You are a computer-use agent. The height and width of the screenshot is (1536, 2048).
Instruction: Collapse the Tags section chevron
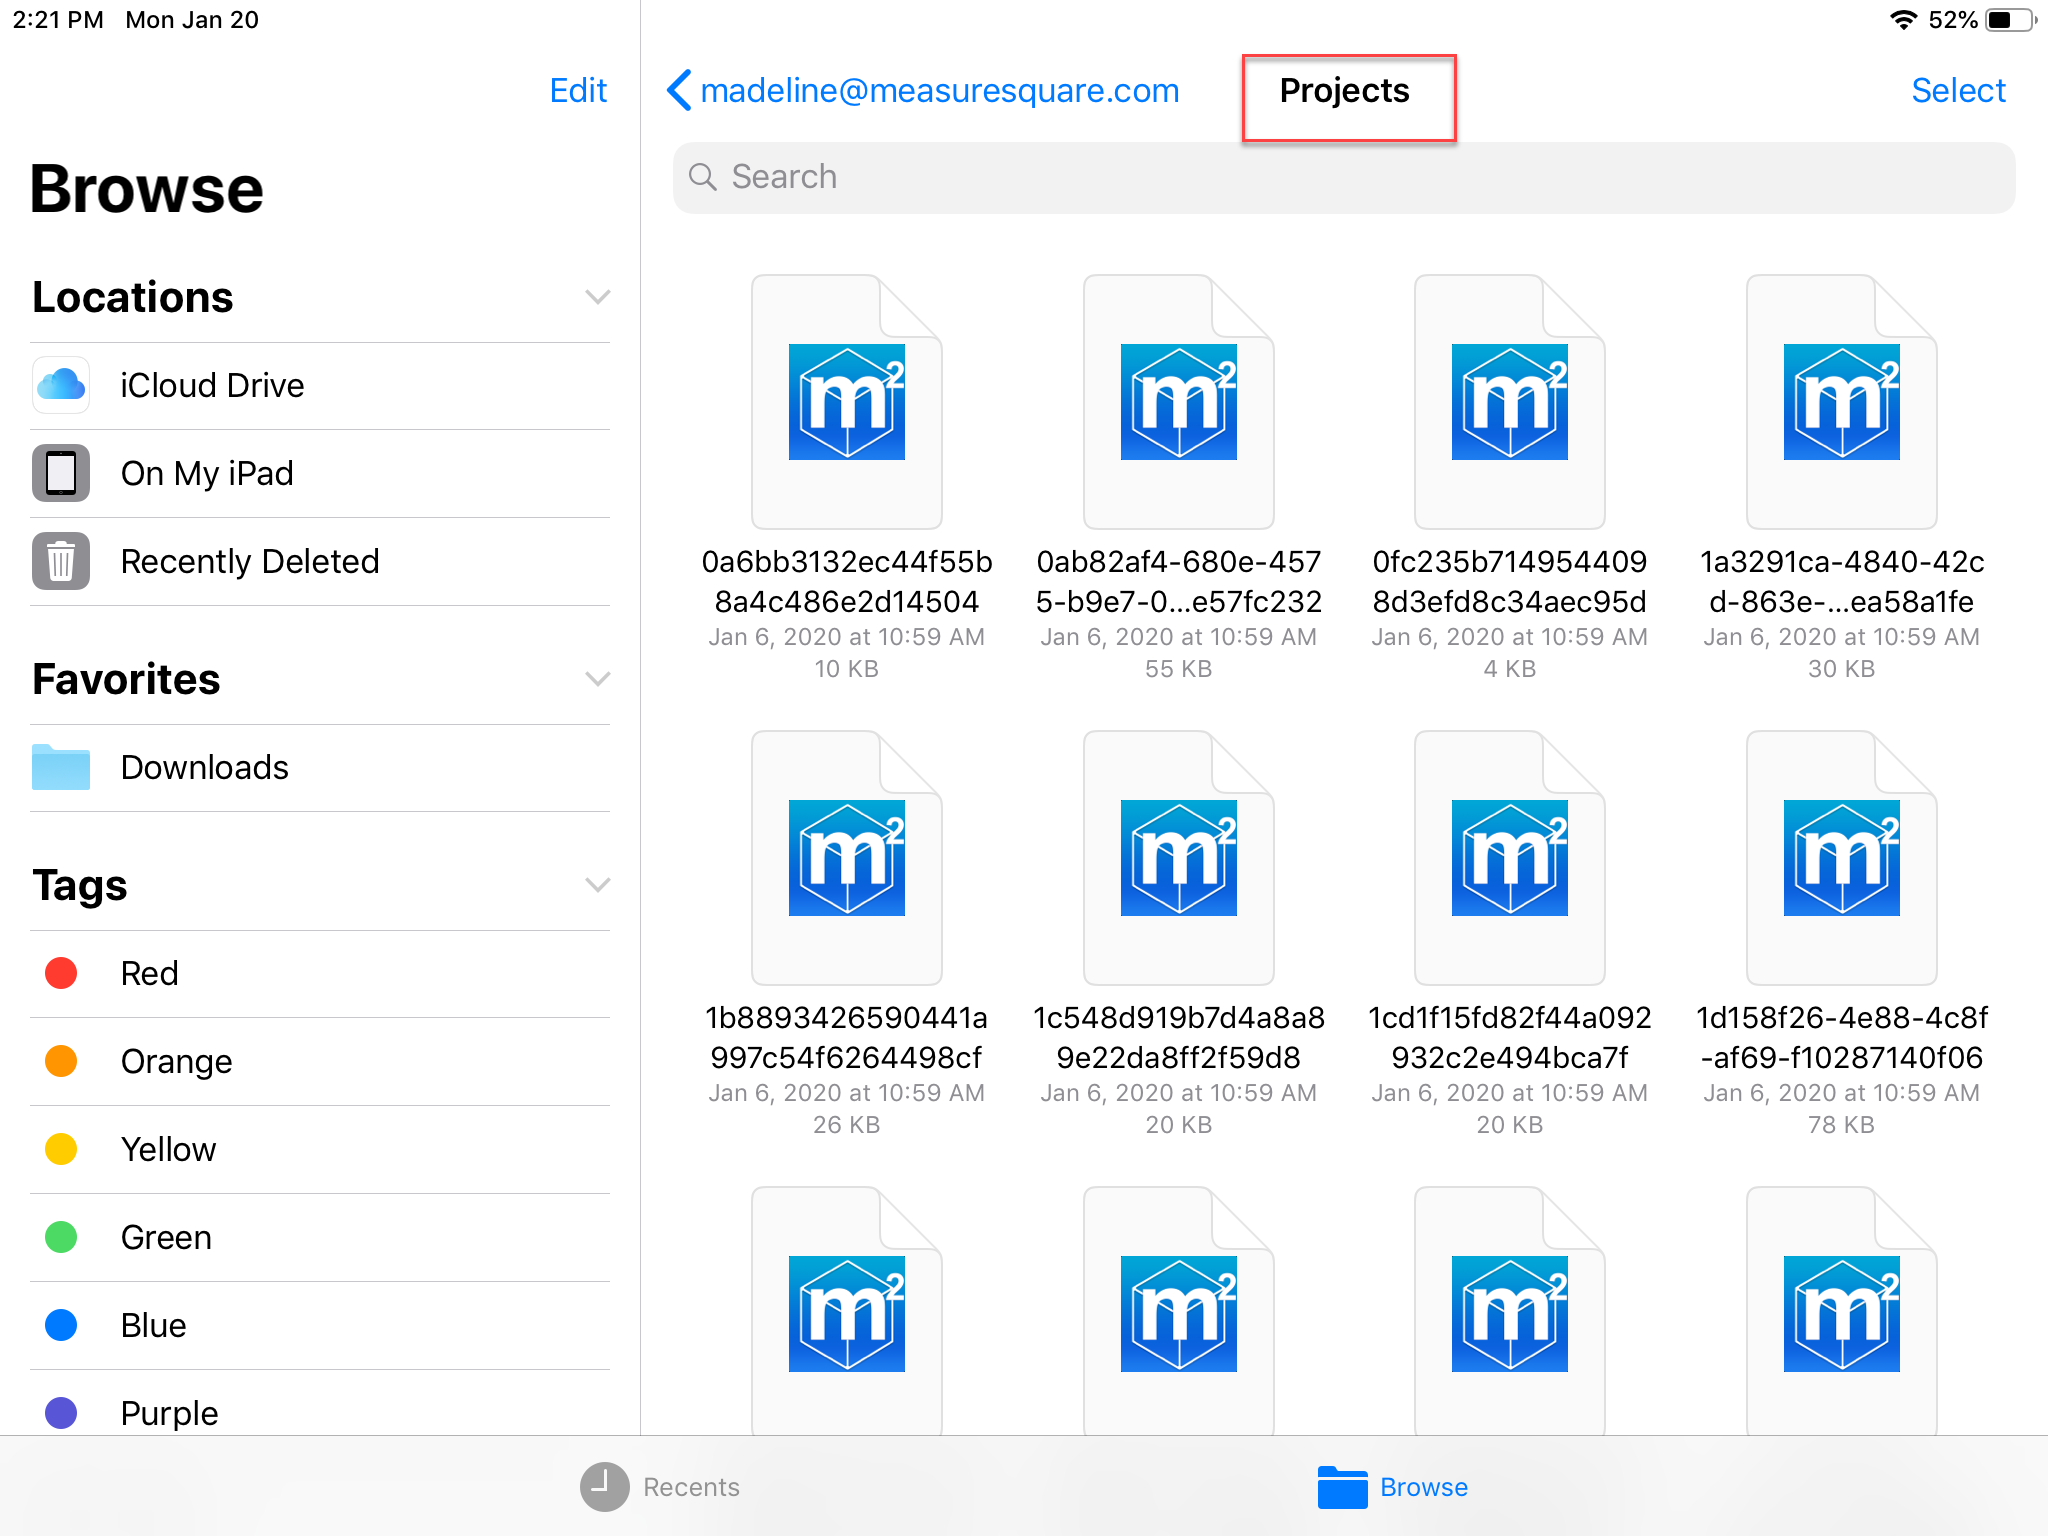coord(597,885)
